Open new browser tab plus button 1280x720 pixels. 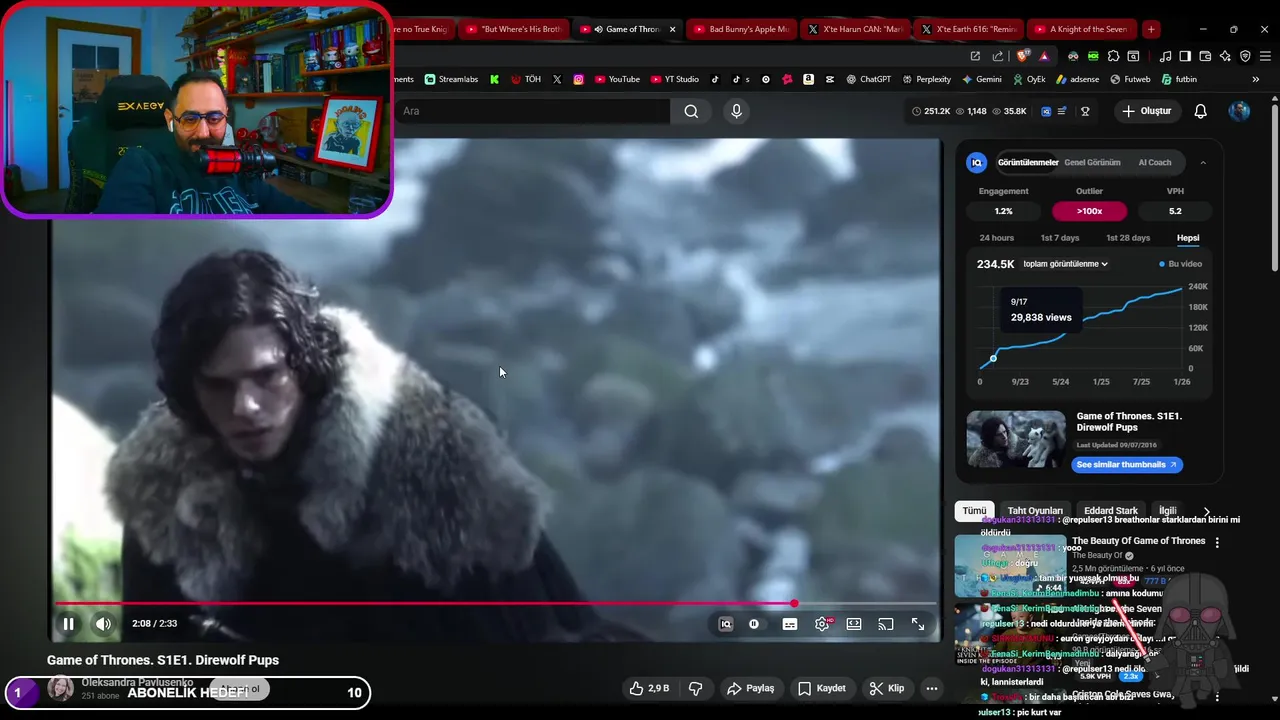[x=1151, y=29]
